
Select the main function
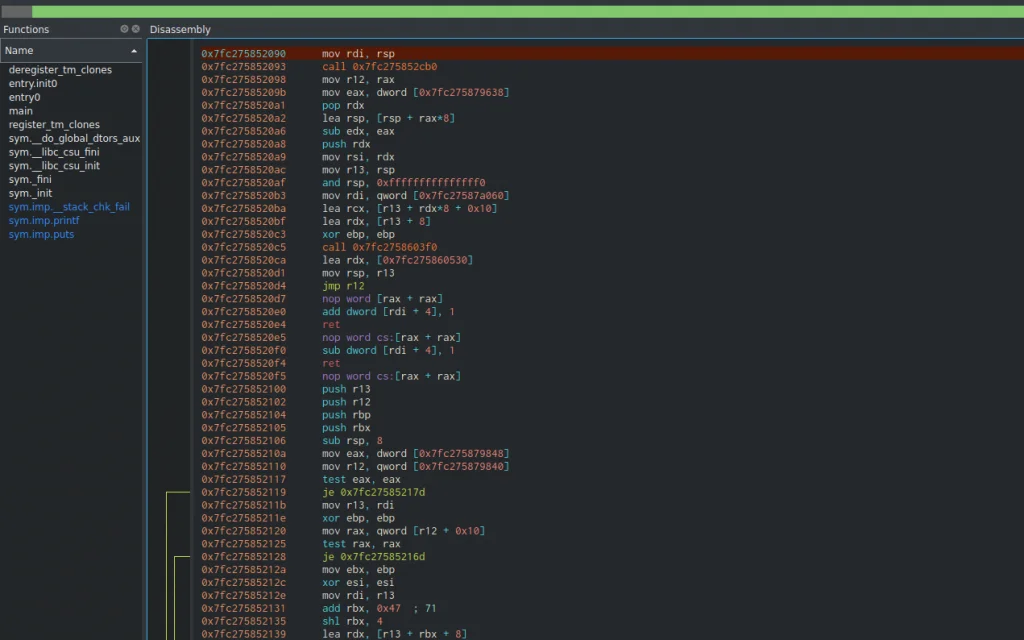tap(21, 111)
